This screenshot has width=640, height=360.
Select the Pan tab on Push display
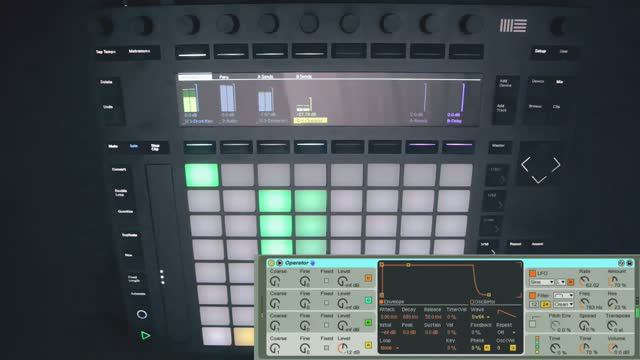[x=224, y=77]
